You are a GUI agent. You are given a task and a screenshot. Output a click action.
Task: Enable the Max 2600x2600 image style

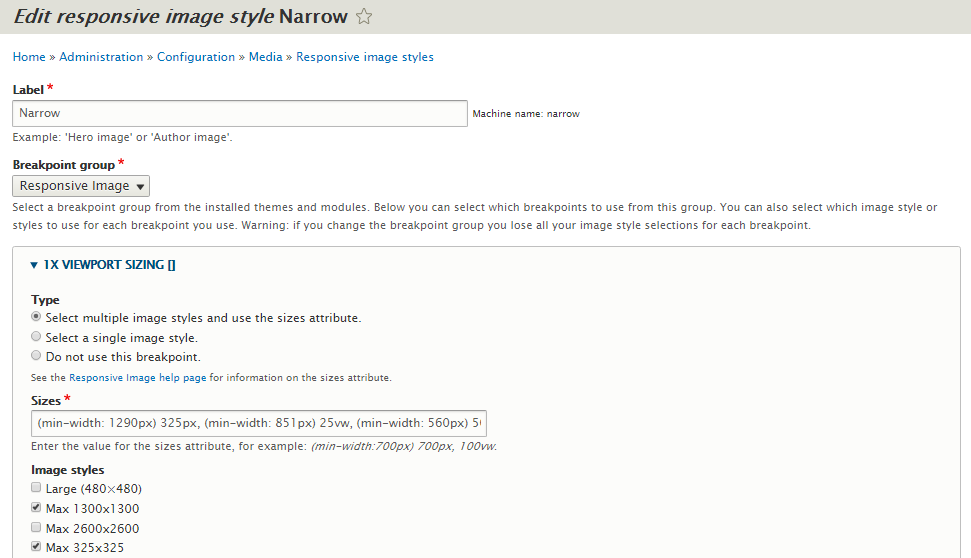pyautogui.click(x=36, y=527)
